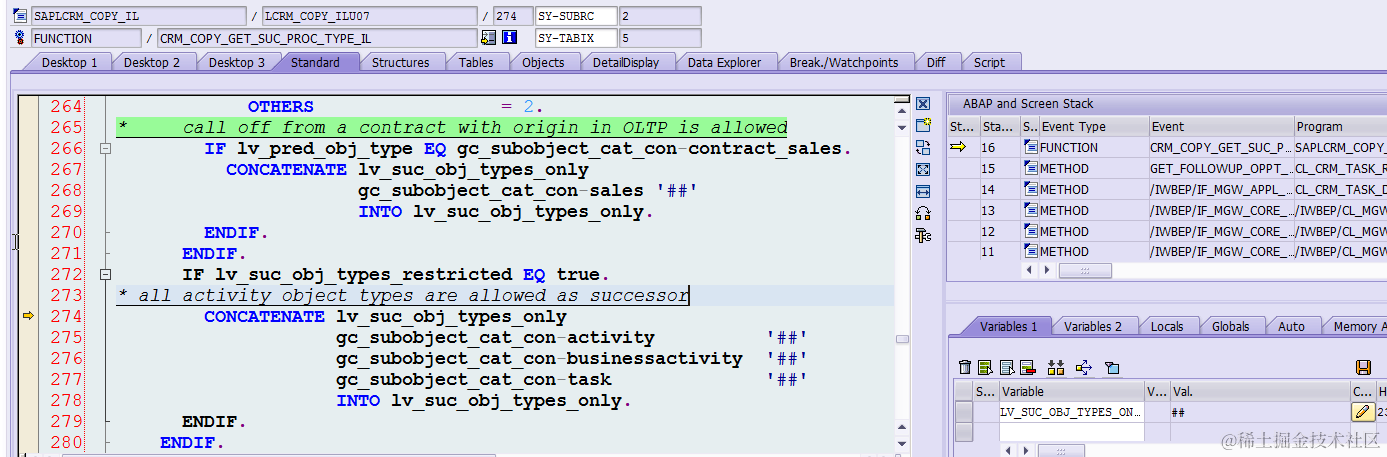Click the stack icon in row 16
This screenshot has height=457, width=1387.
1030,147
